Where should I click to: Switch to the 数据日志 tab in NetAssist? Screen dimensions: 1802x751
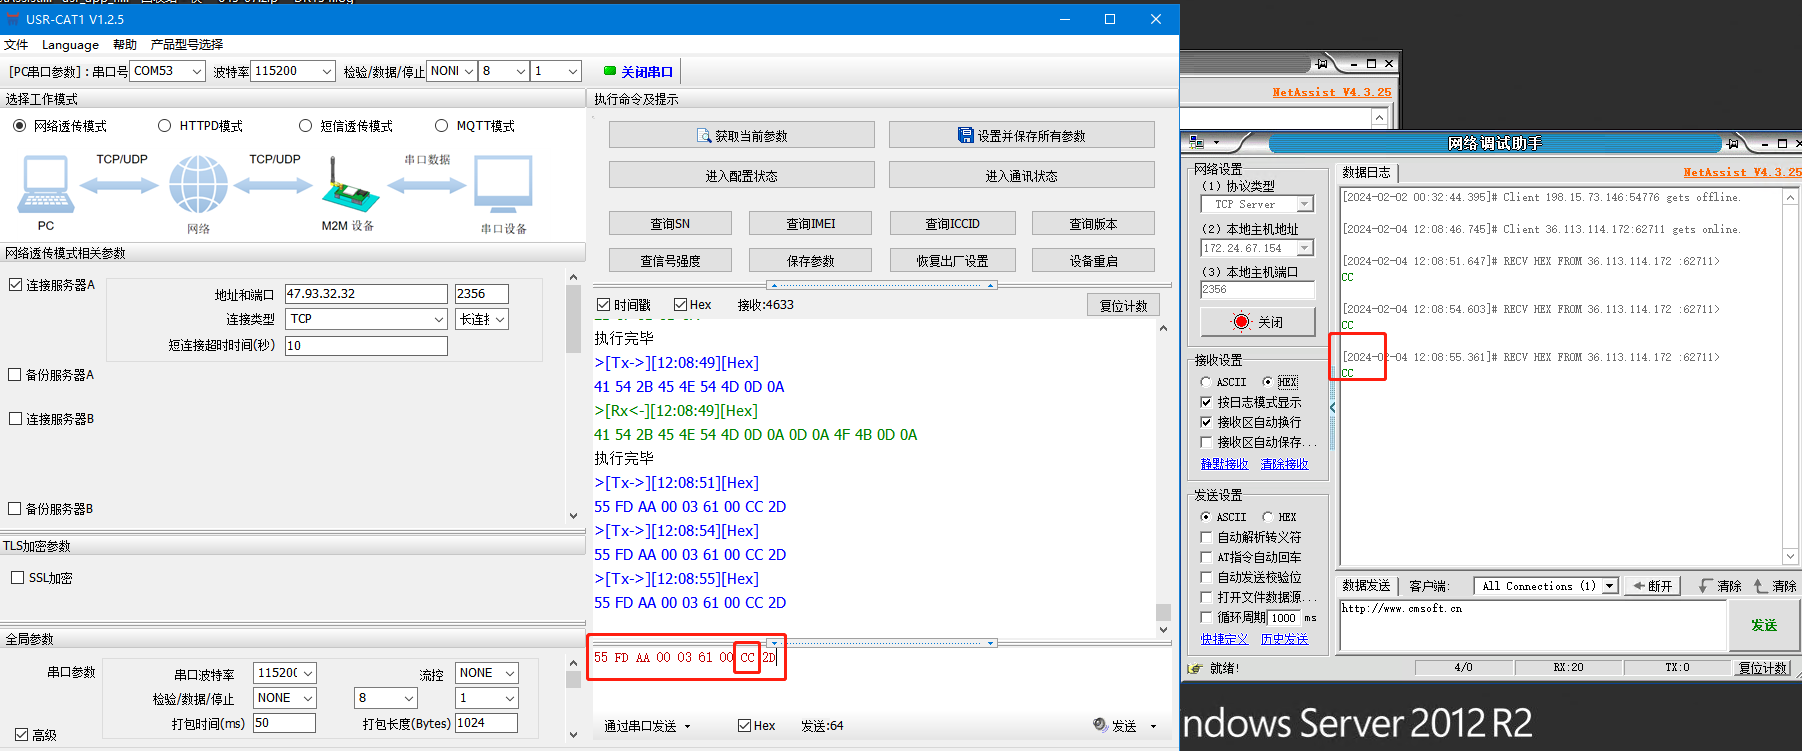point(1366,172)
